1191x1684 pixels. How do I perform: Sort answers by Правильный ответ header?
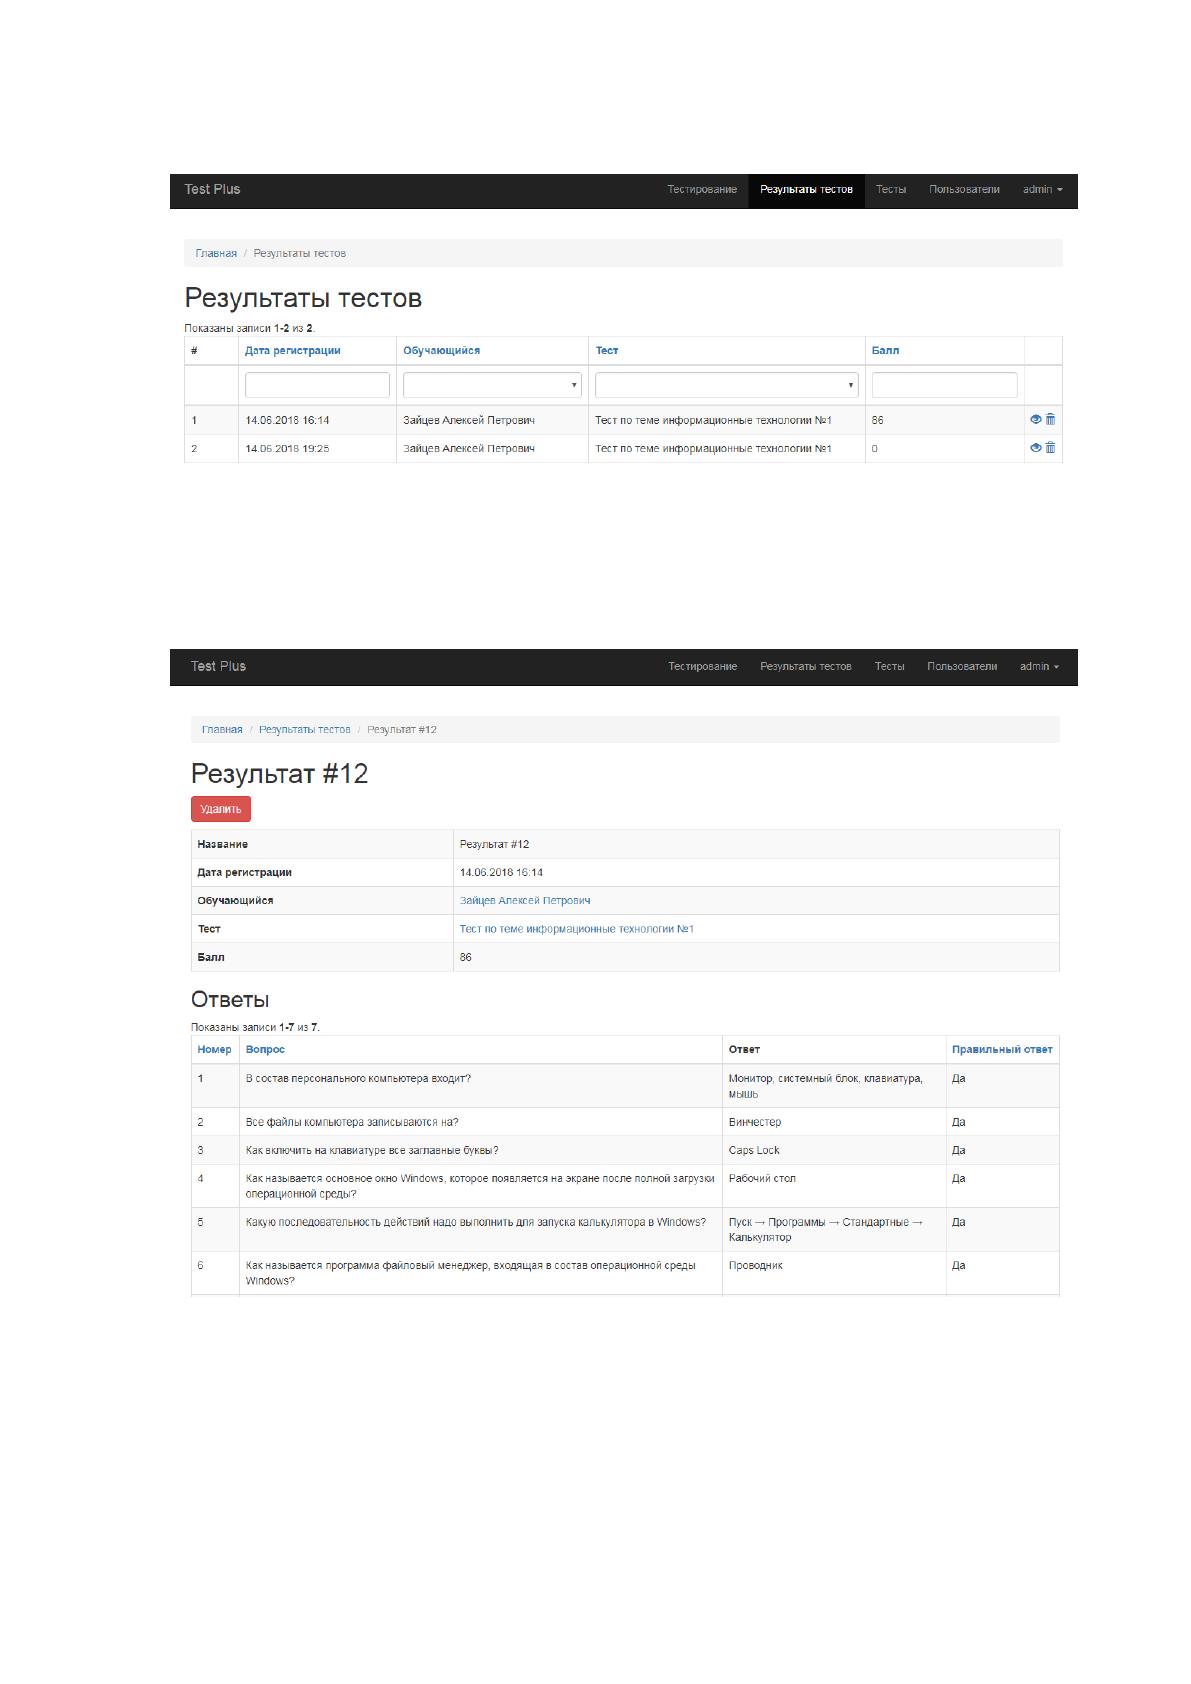[x=1002, y=1049]
